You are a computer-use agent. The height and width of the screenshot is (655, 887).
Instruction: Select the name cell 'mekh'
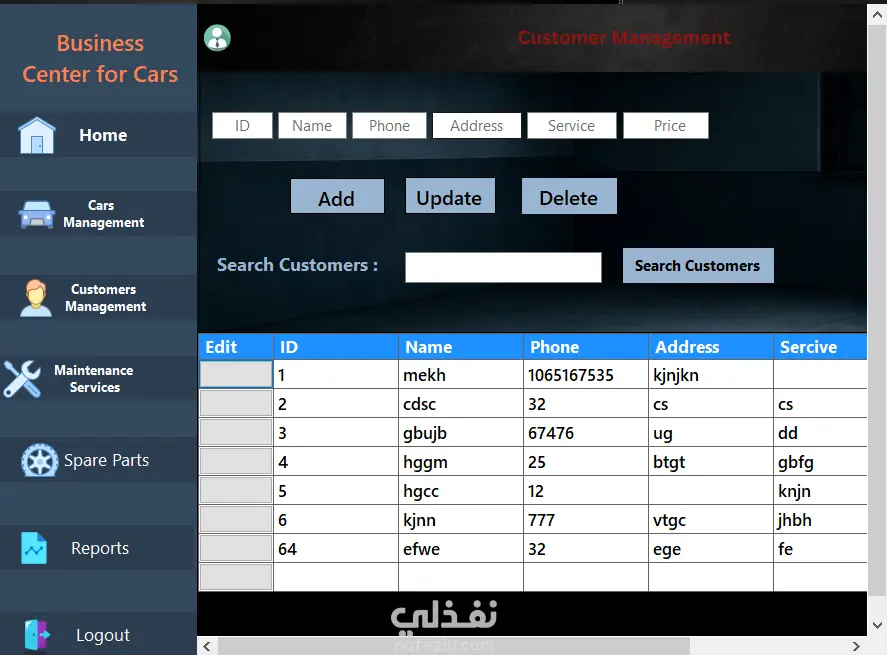tap(461, 374)
